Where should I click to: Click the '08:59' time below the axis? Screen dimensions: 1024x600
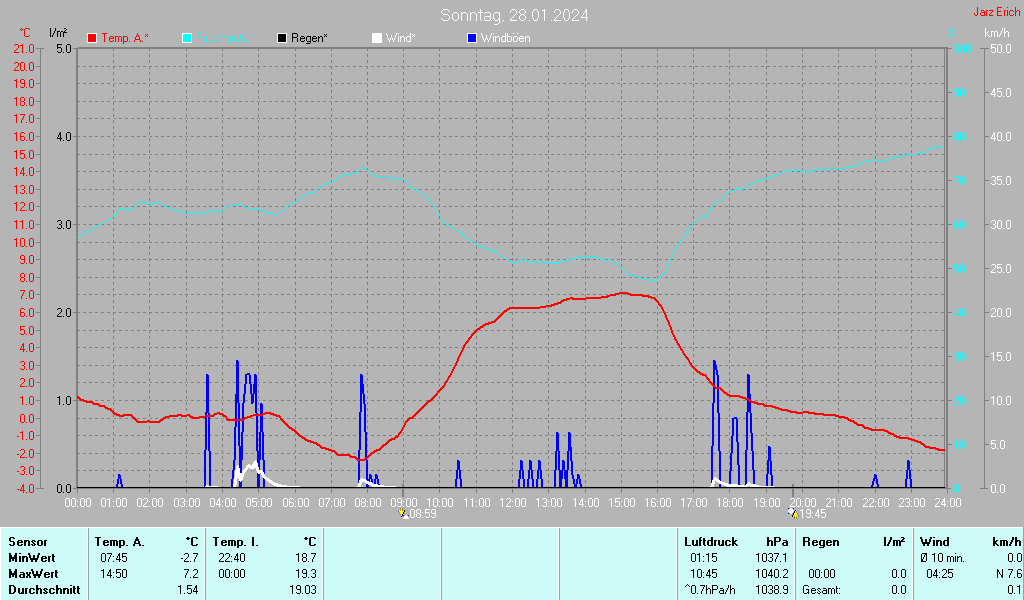[x=423, y=514]
